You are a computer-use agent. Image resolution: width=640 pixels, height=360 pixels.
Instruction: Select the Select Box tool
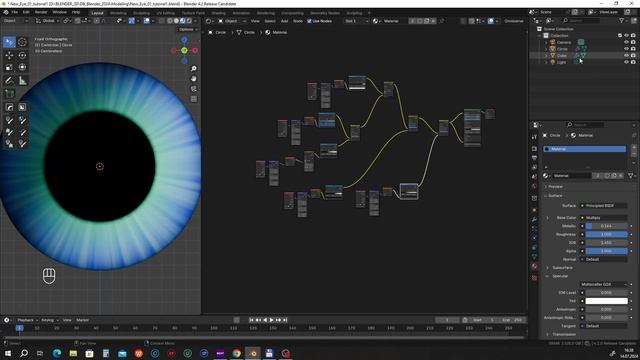coord(9,42)
